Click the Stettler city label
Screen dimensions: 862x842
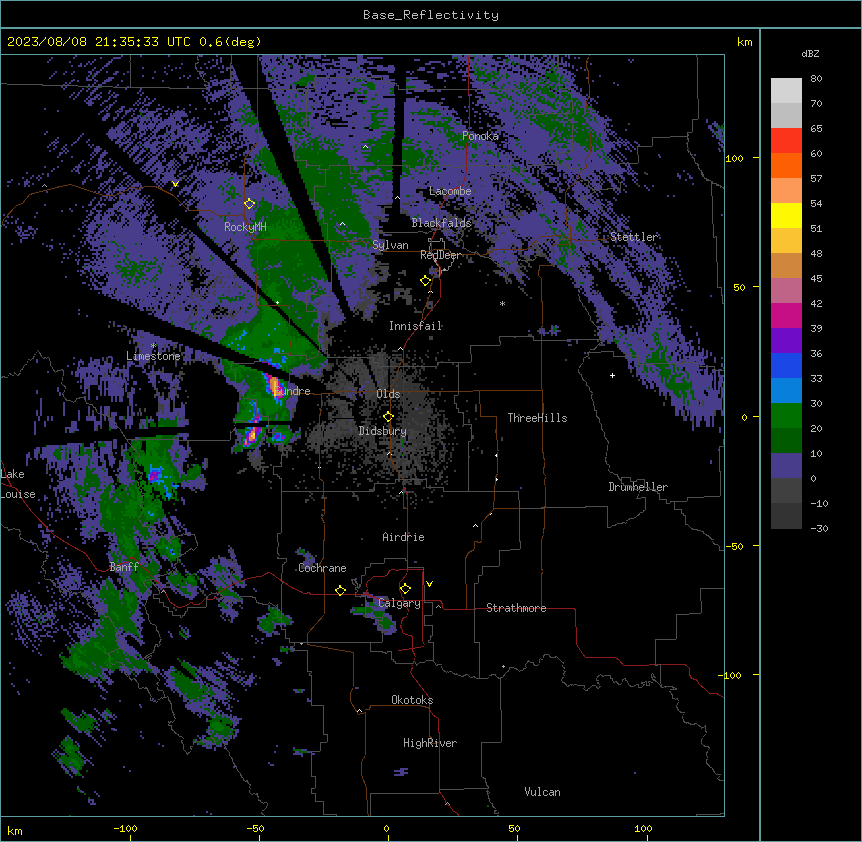[634, 237]
